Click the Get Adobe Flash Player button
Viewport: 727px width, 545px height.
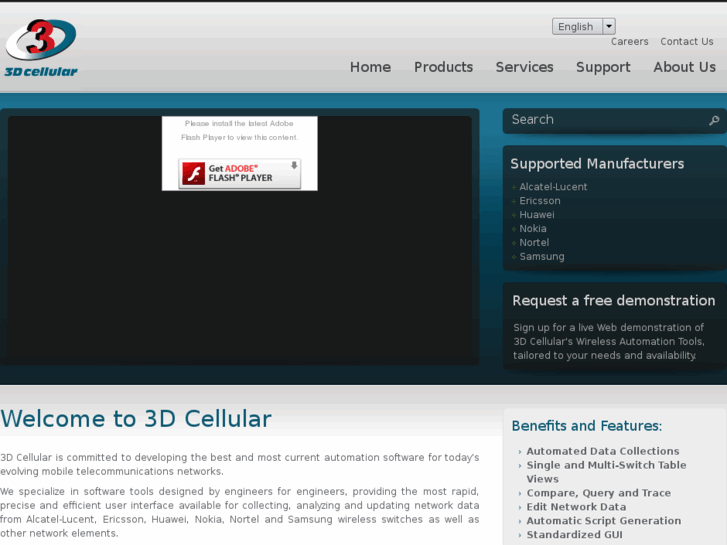tap(240, 173)
